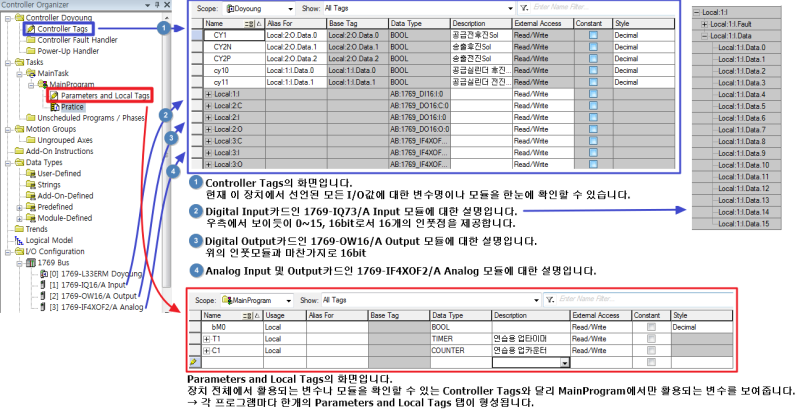Click the 1769 Bus backplane icon
The height and width of the screenshot is (410, 800).
coord(31,263)
